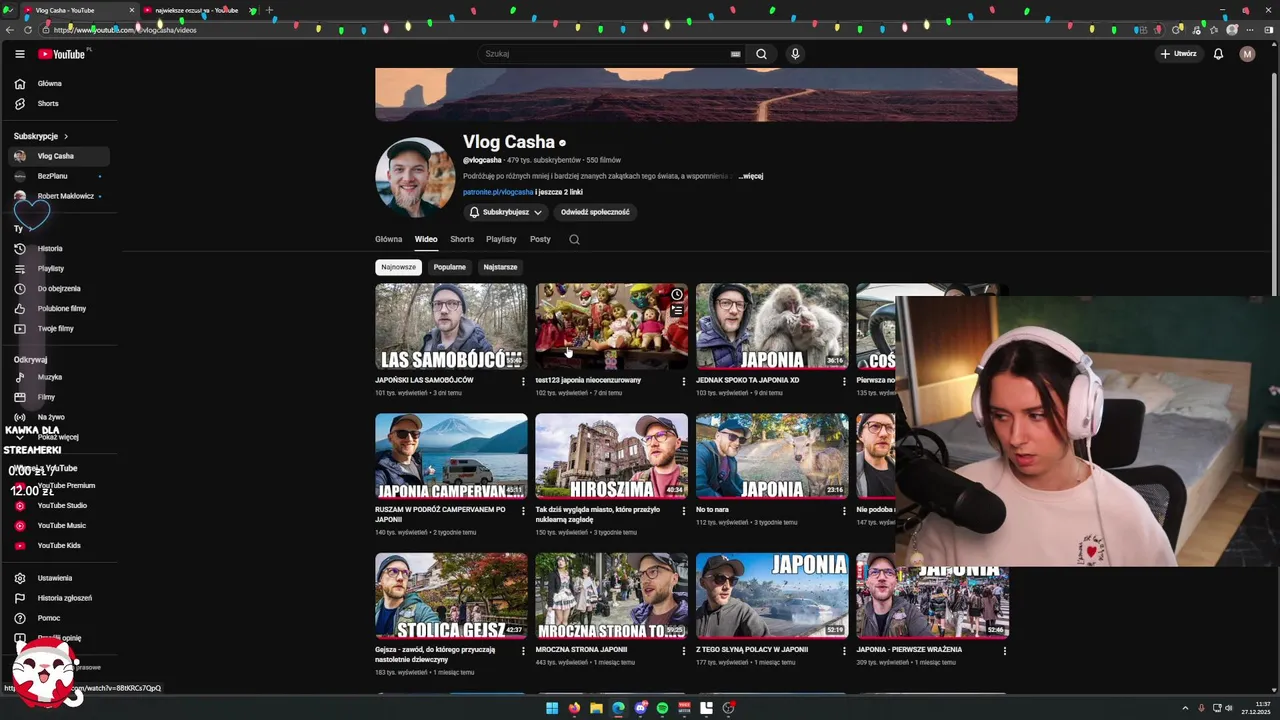
Task: Select the Najstarsze sort chip
Action: tap(500, 267)
